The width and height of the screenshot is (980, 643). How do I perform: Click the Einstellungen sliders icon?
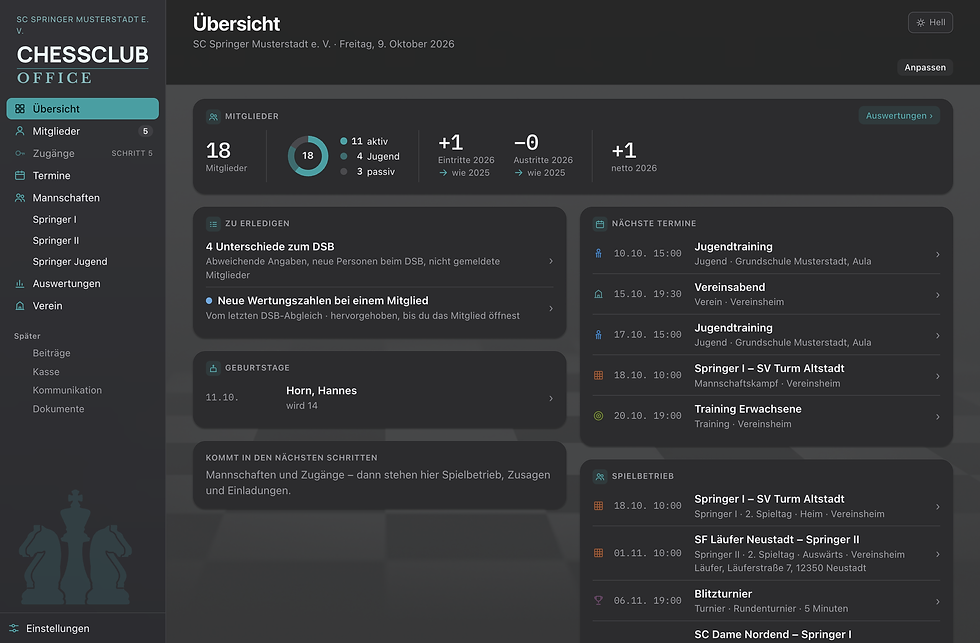14,629
